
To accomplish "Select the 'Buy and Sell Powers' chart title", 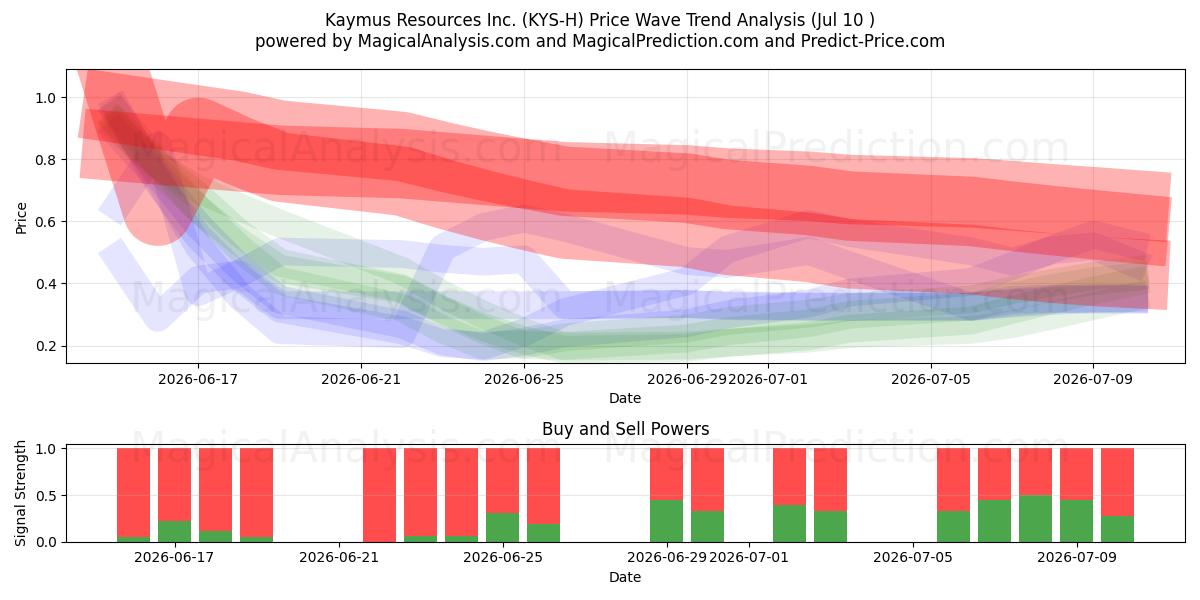I will (x=625, y=429).
